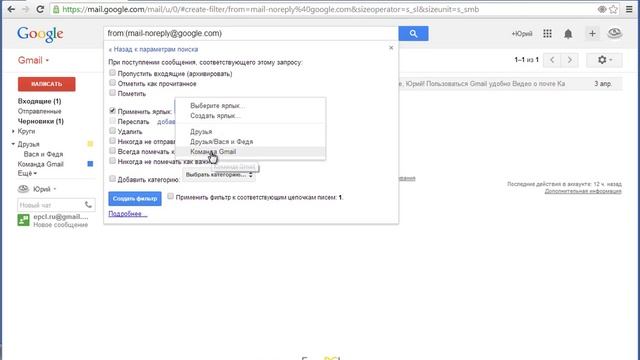
Task: Open 'Входящие (1)' folder
Action: 39,101
